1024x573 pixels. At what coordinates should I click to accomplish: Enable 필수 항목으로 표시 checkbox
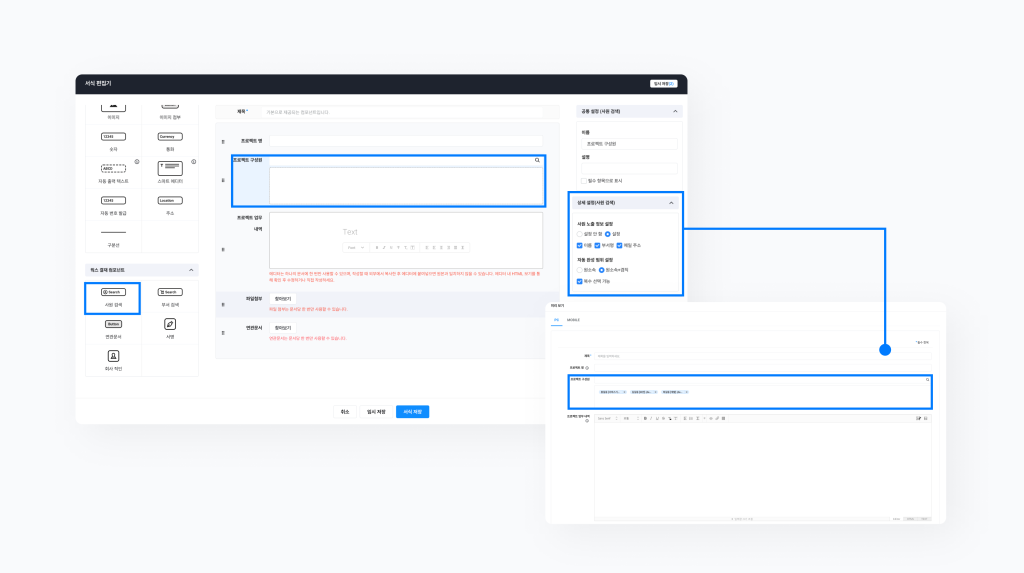(x=584, y=181)
